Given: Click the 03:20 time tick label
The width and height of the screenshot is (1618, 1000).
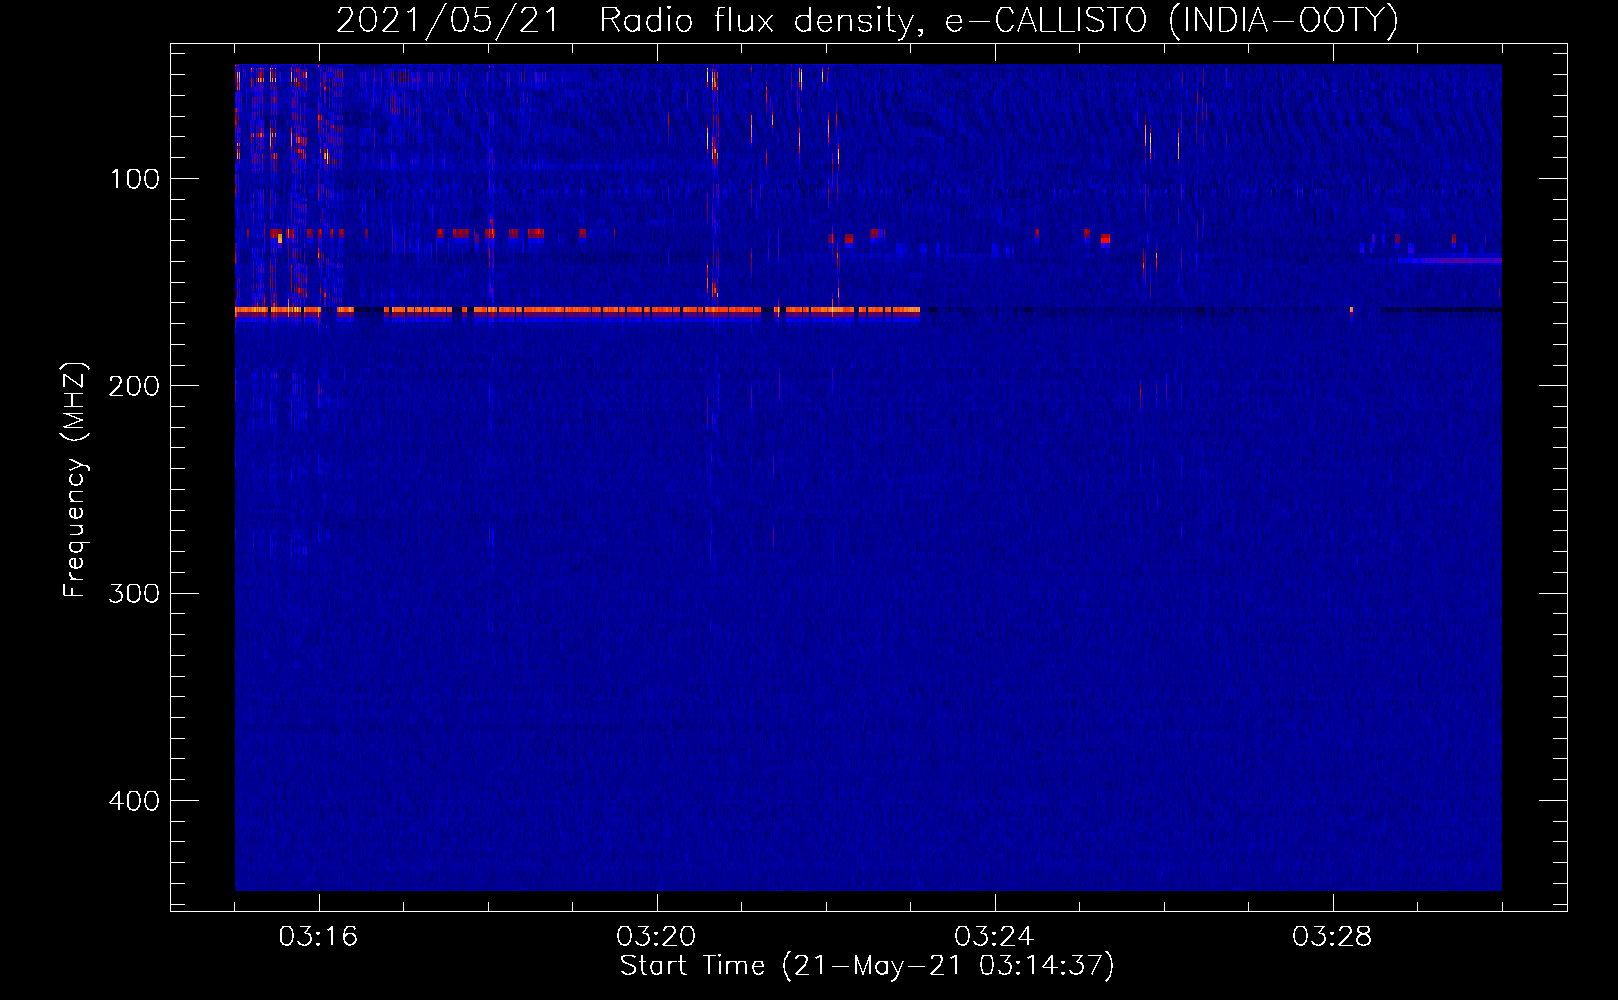Looking at the screenshot, I should point(656,937).
